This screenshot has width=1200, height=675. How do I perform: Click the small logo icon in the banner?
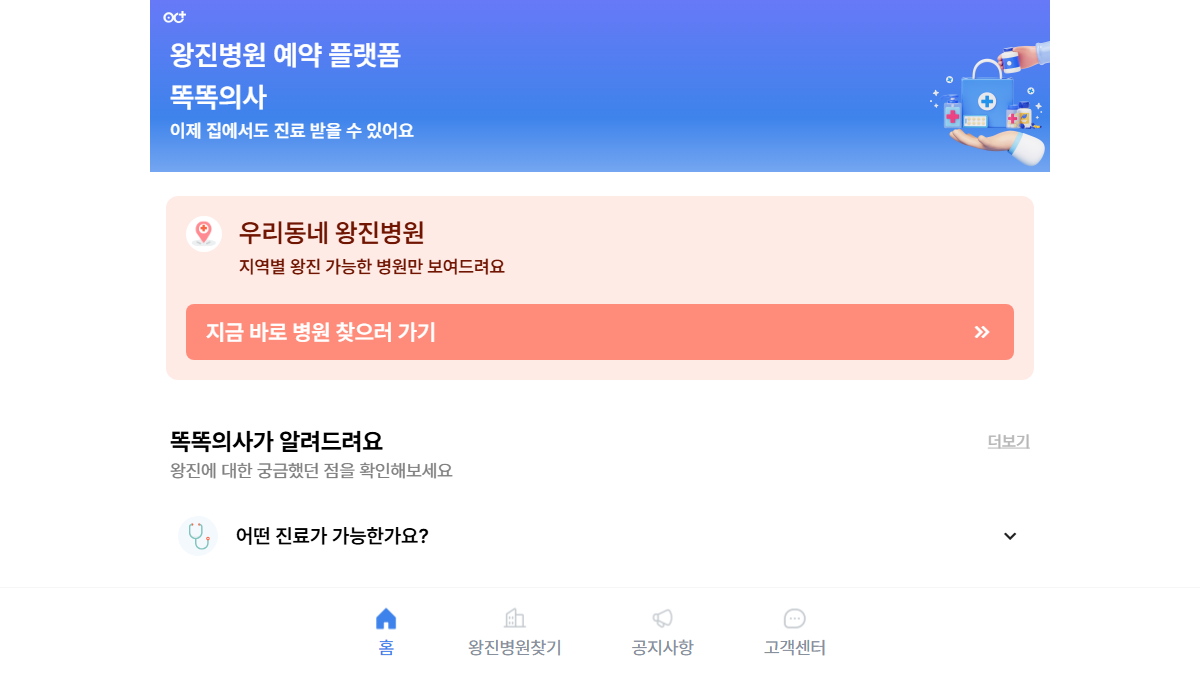click(x=175, y=17)
